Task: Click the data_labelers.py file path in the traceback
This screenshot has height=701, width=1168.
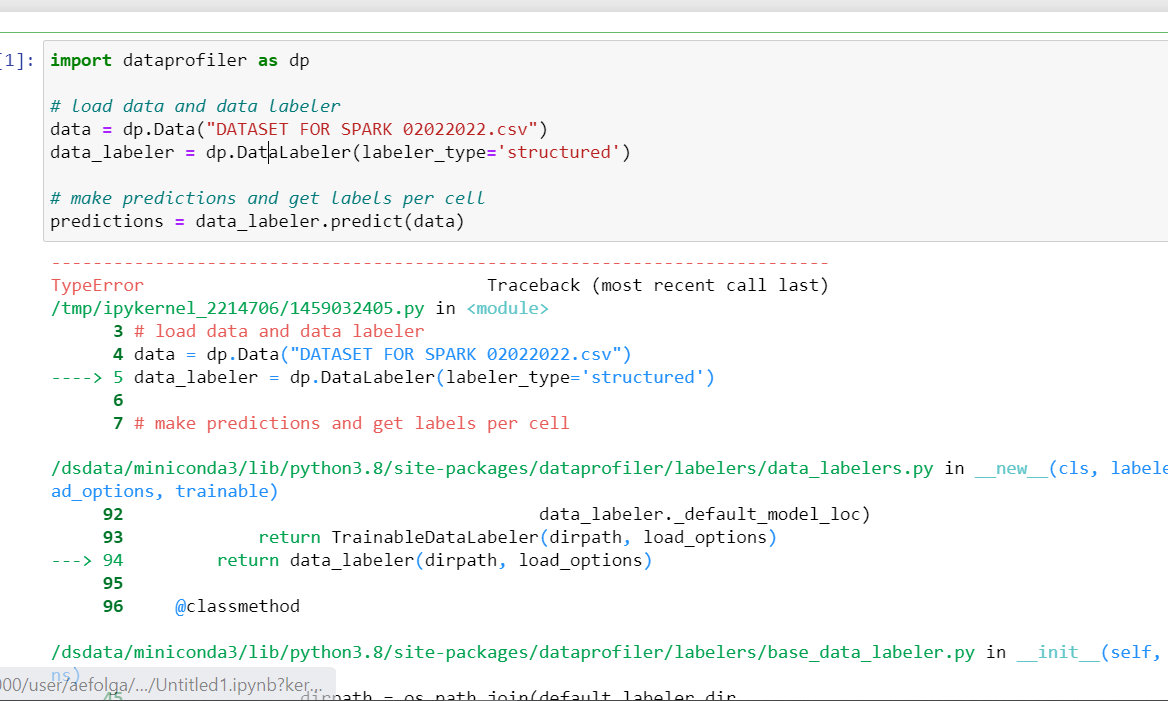Action: 492,469
